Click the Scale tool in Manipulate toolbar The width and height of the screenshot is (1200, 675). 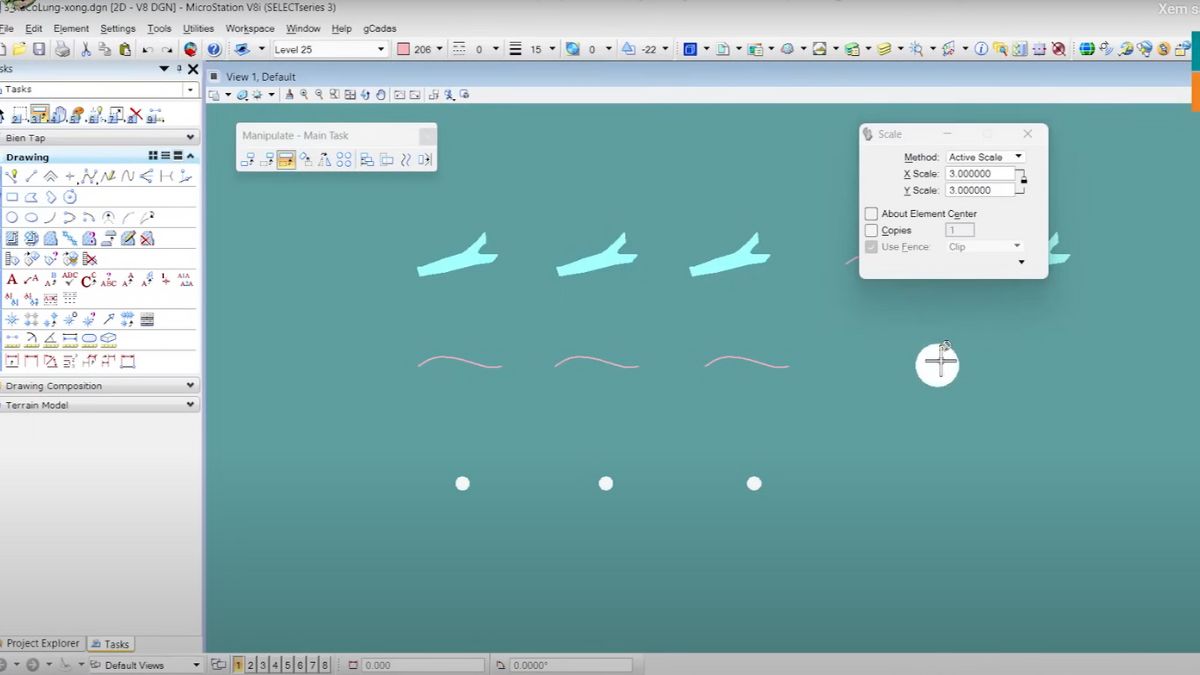pos(286,159)
